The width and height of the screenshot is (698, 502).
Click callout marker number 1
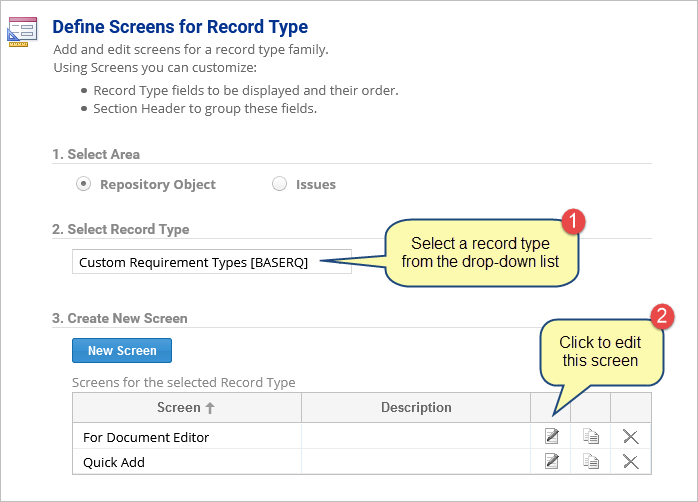pos(573,221)
